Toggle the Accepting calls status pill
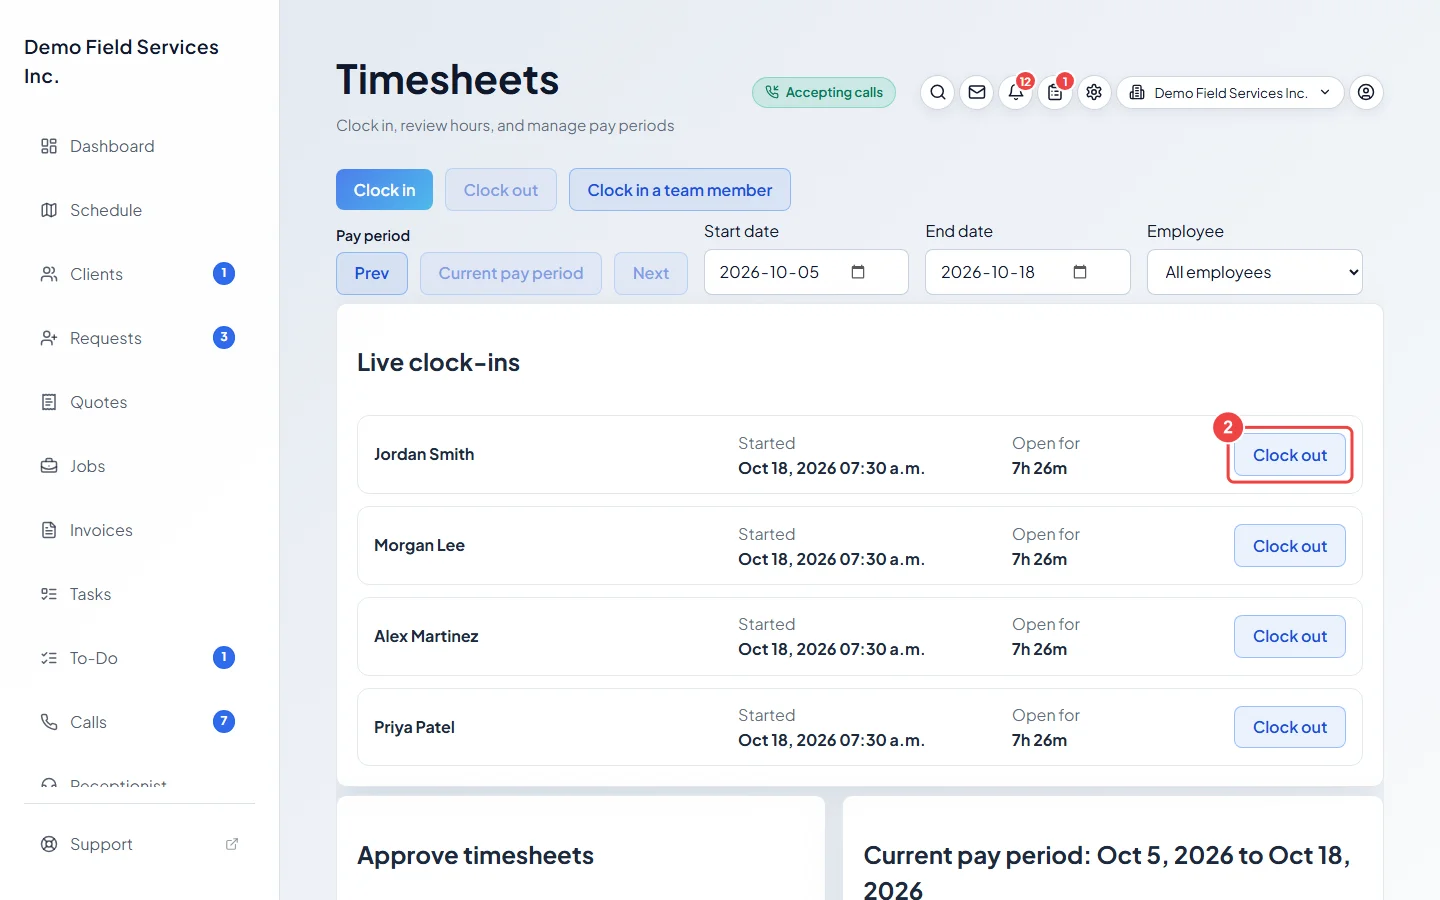 point(824,92)
